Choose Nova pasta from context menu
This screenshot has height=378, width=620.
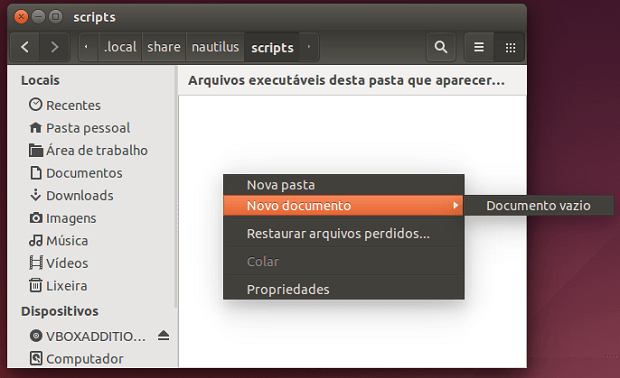[344, 185]
